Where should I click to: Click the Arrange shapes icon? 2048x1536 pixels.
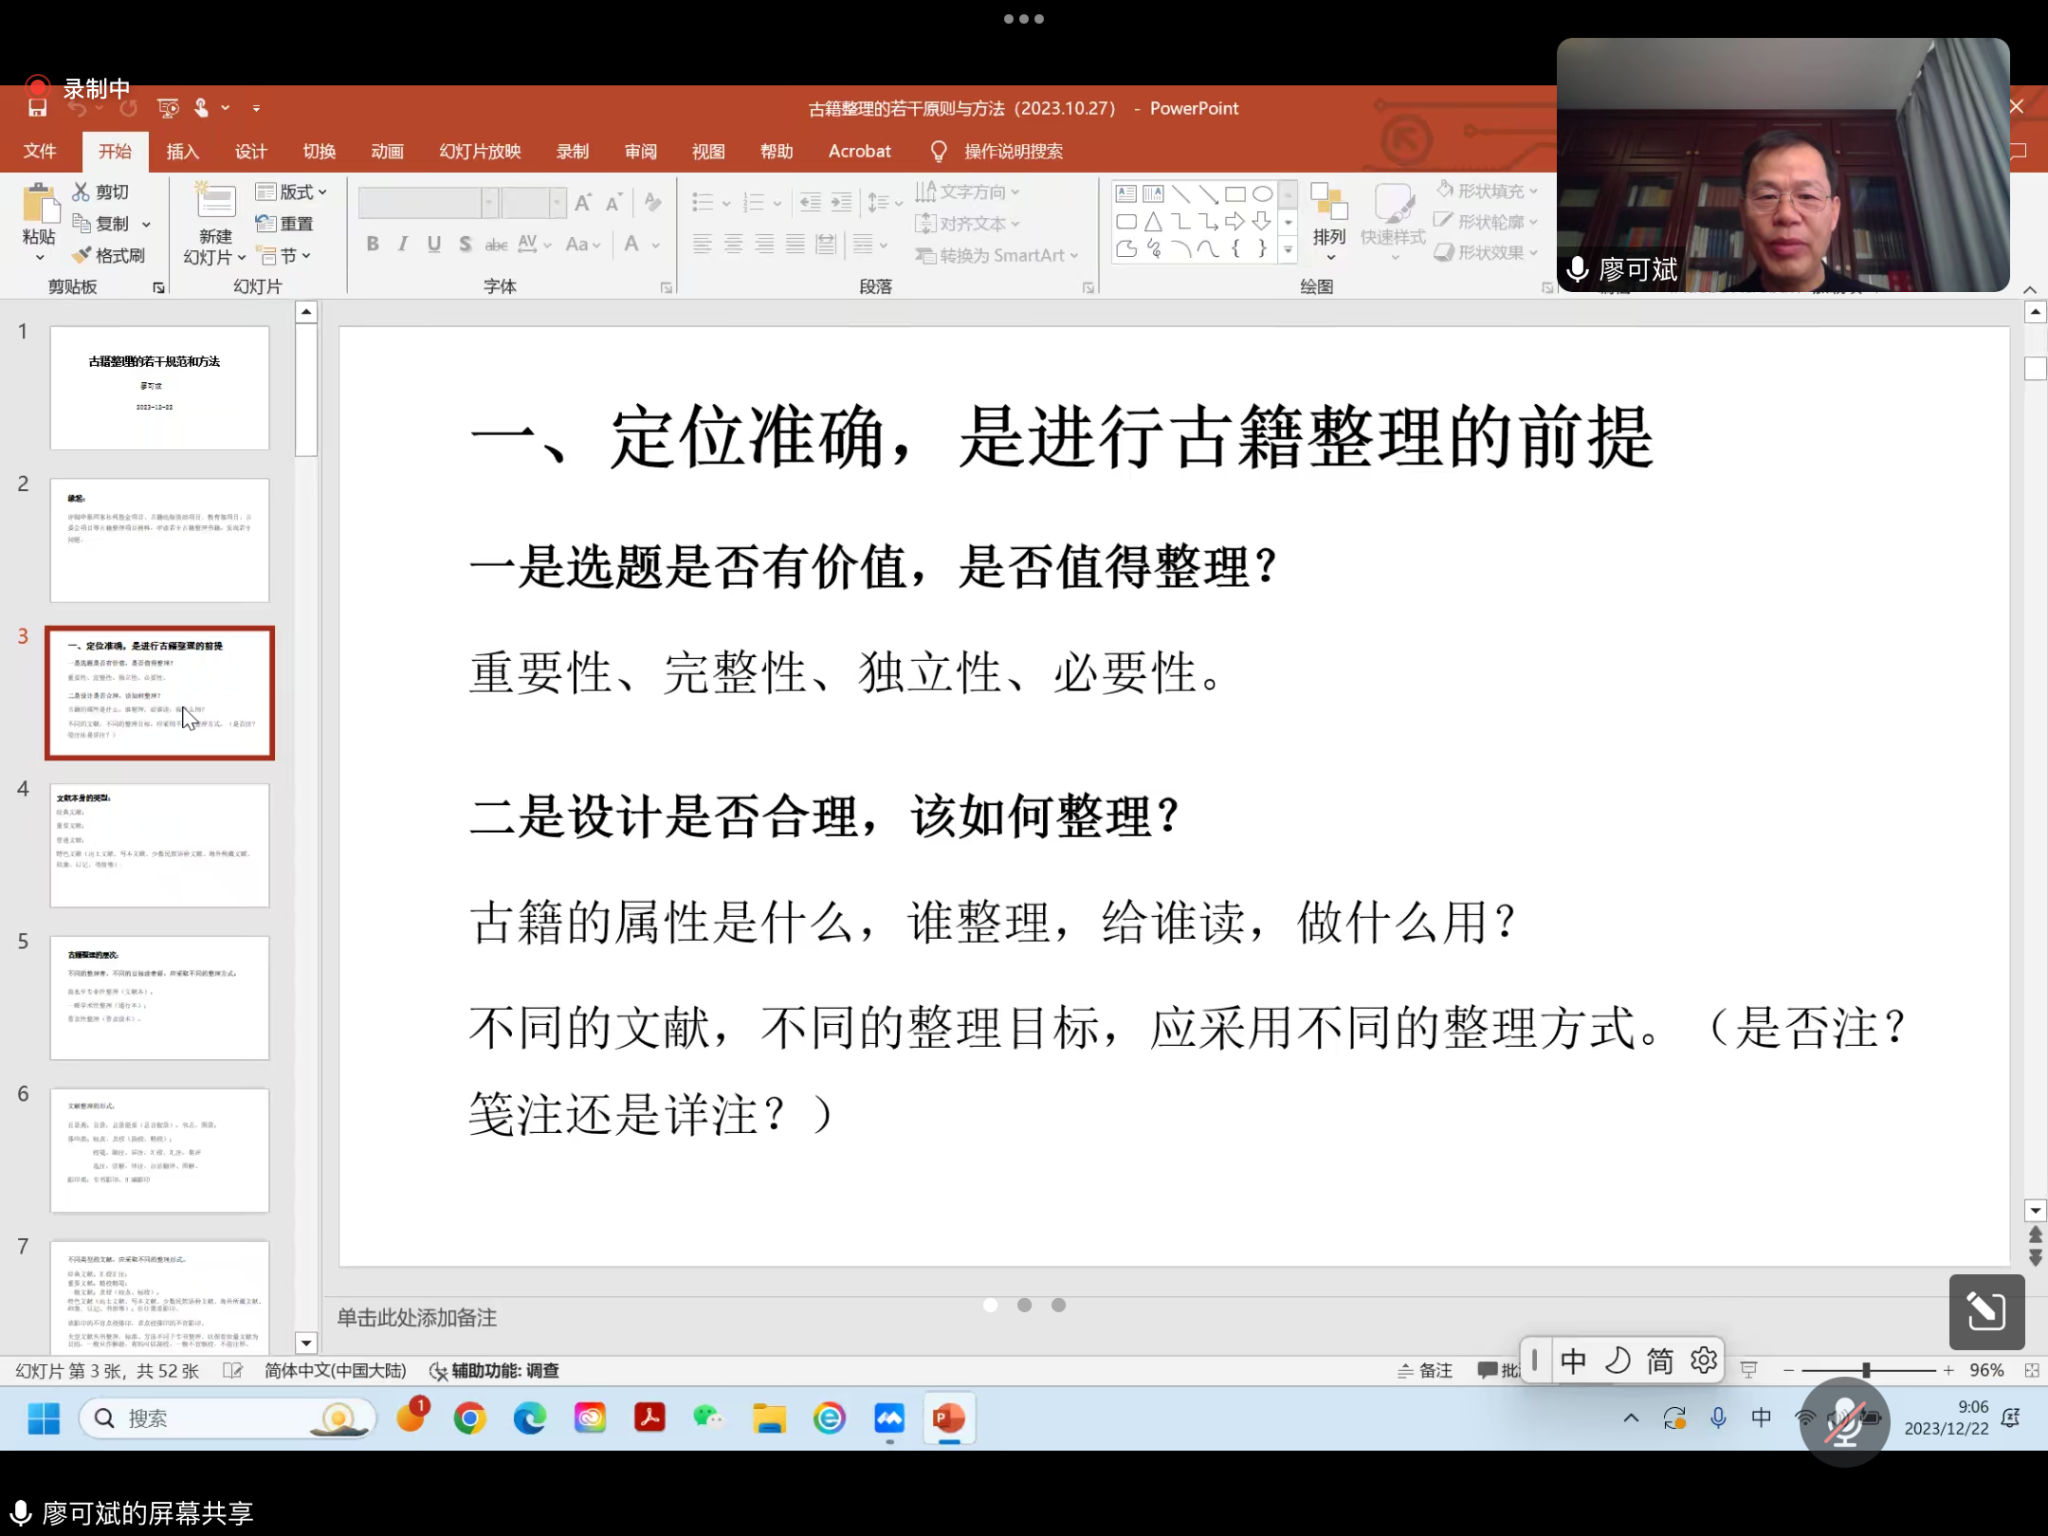click(x=1329, y=203)
